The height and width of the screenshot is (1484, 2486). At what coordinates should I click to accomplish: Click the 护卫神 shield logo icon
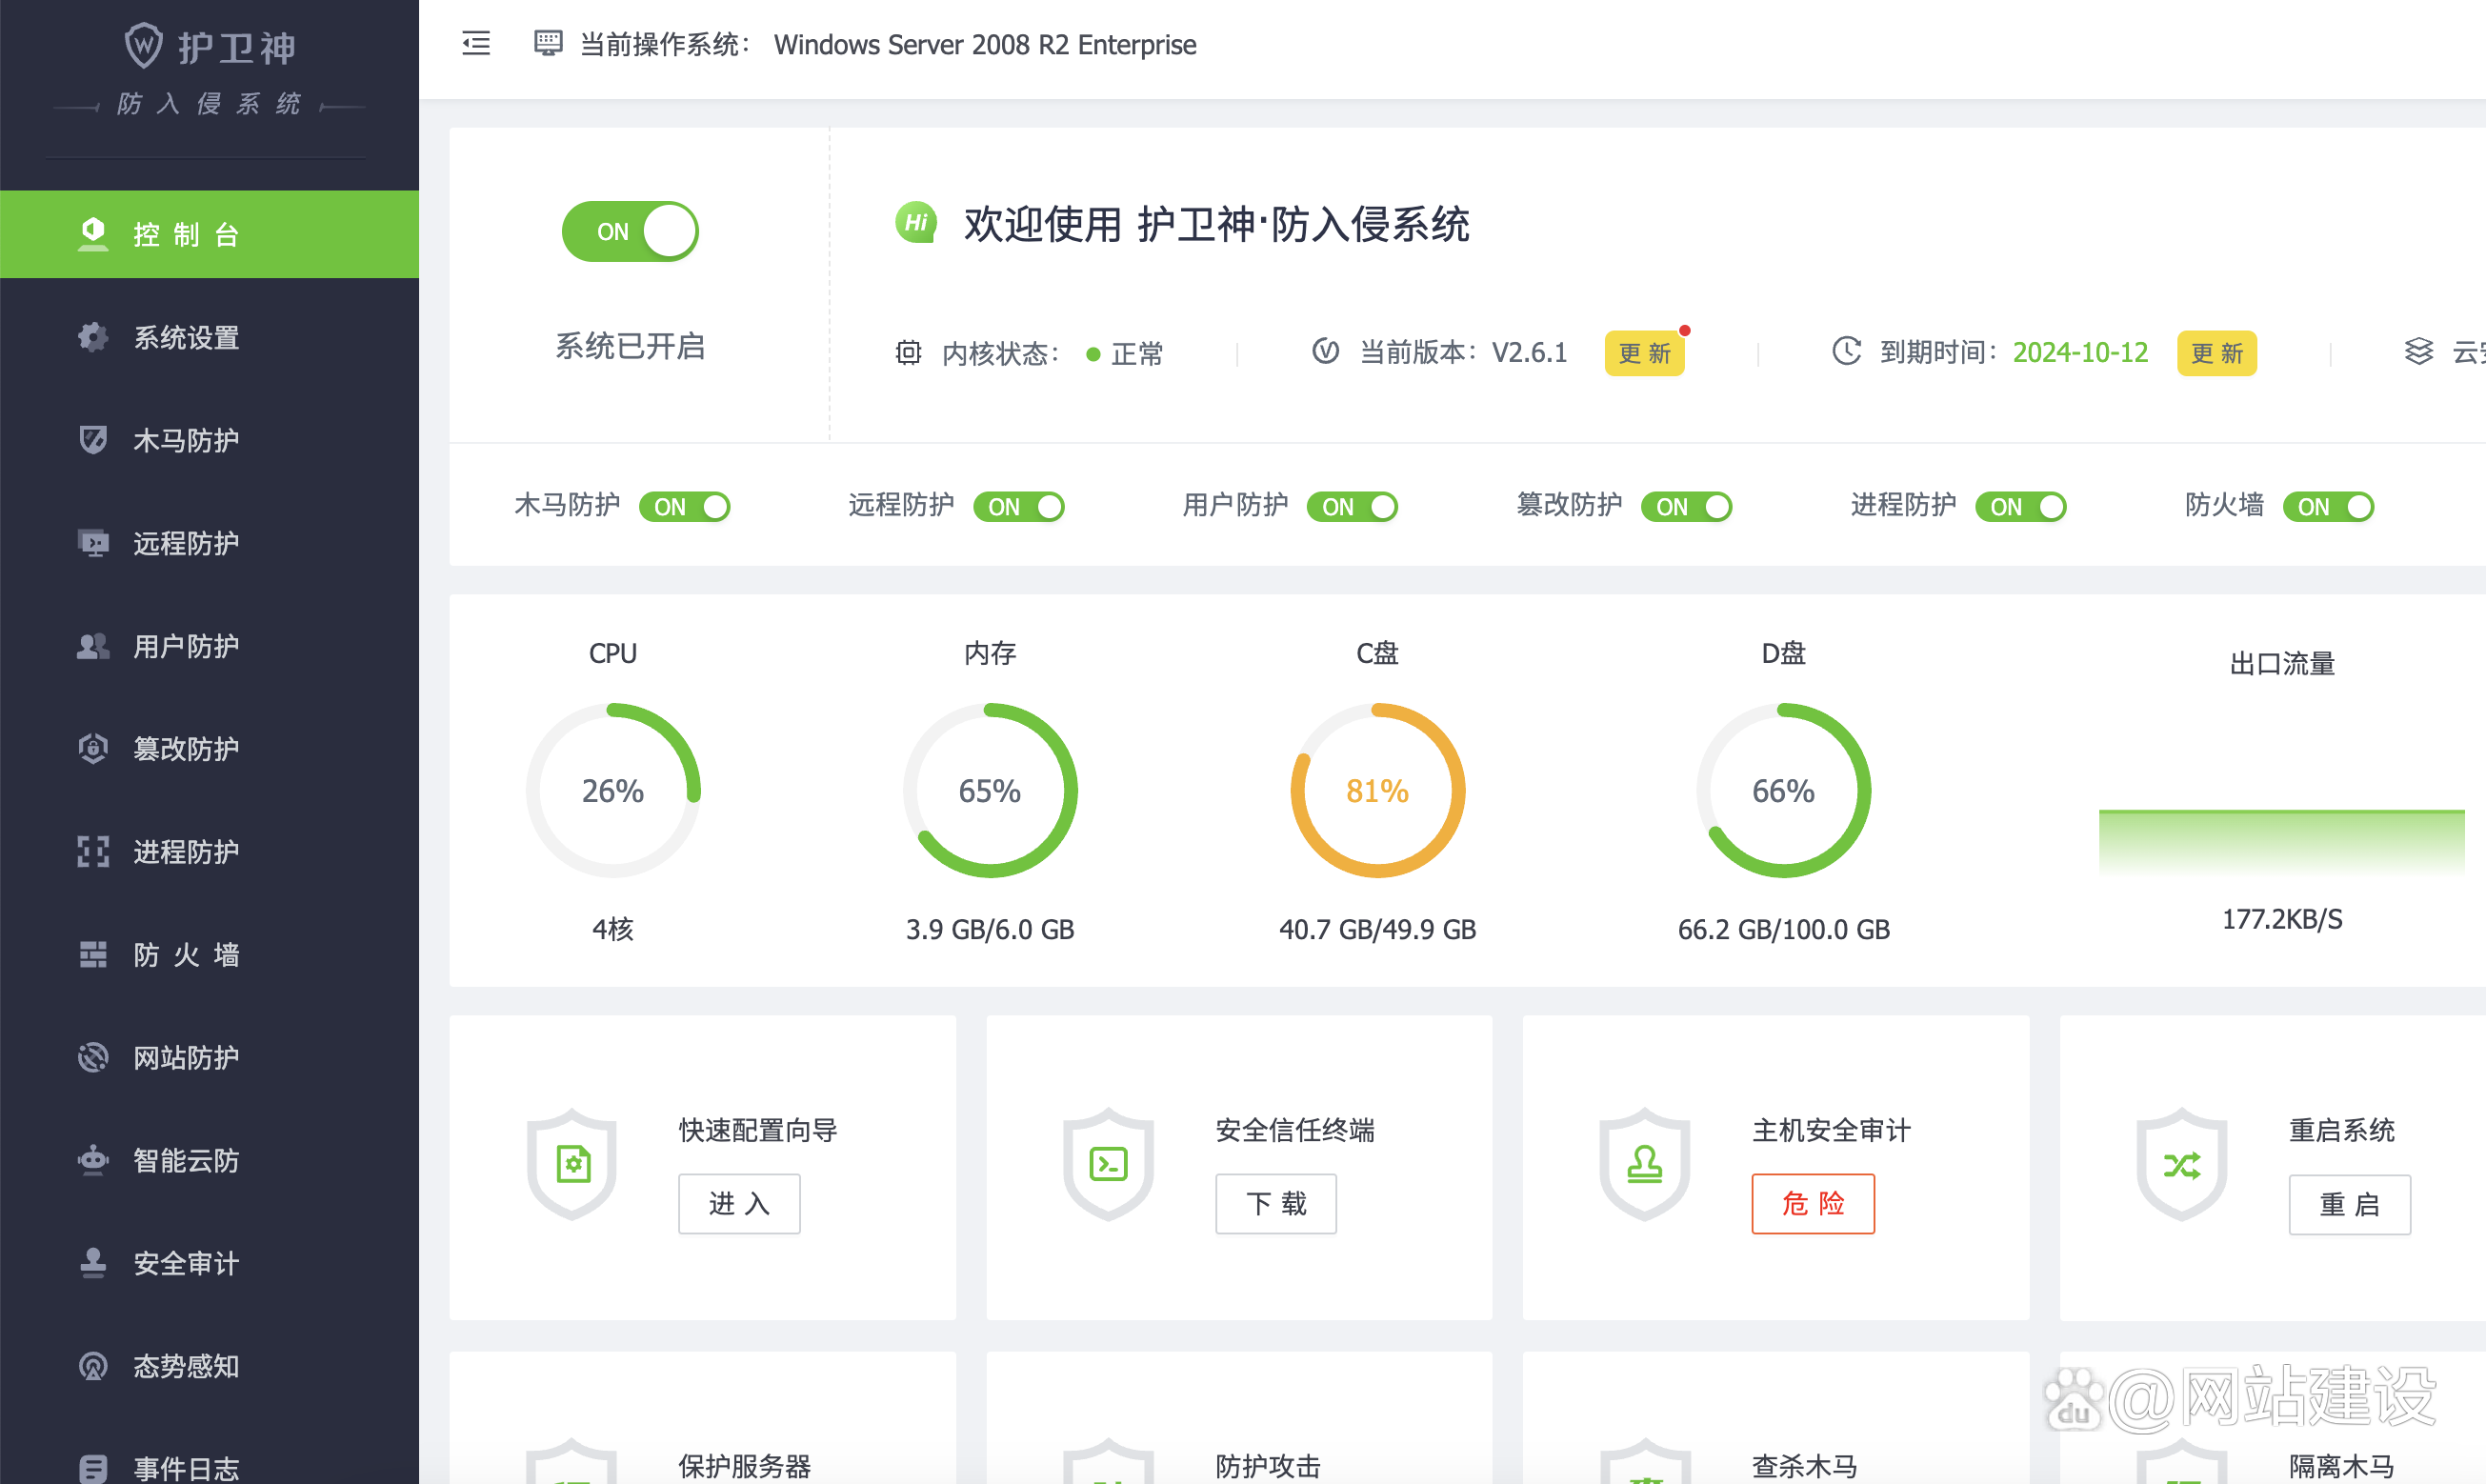[x=143, y=46]
